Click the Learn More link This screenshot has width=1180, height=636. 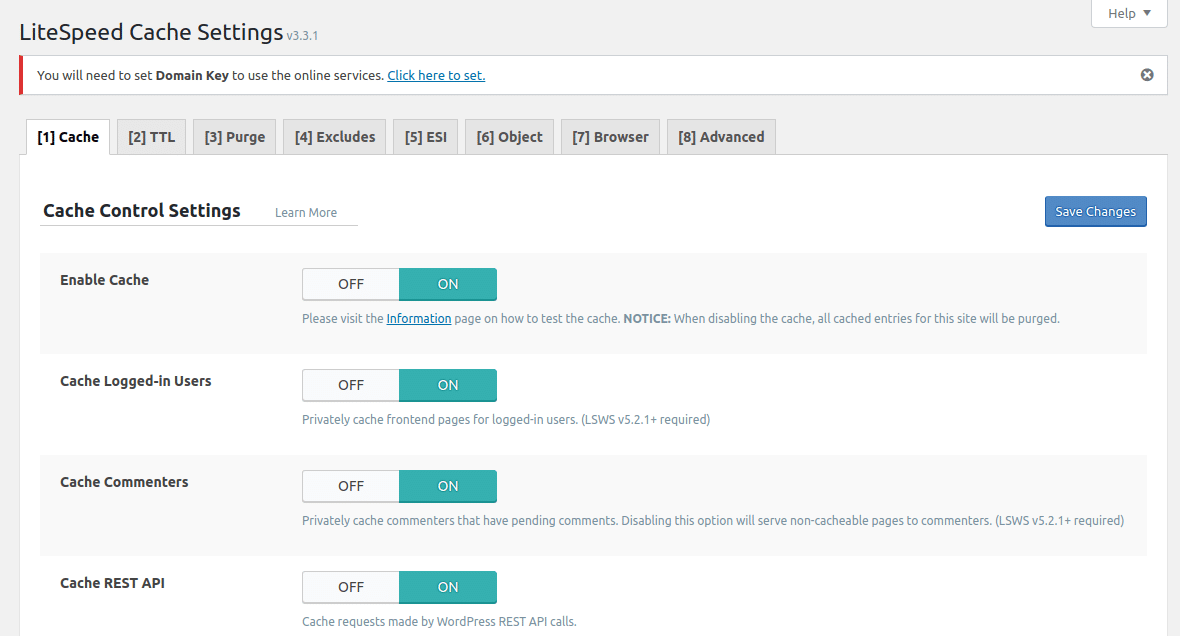point(306,213)
